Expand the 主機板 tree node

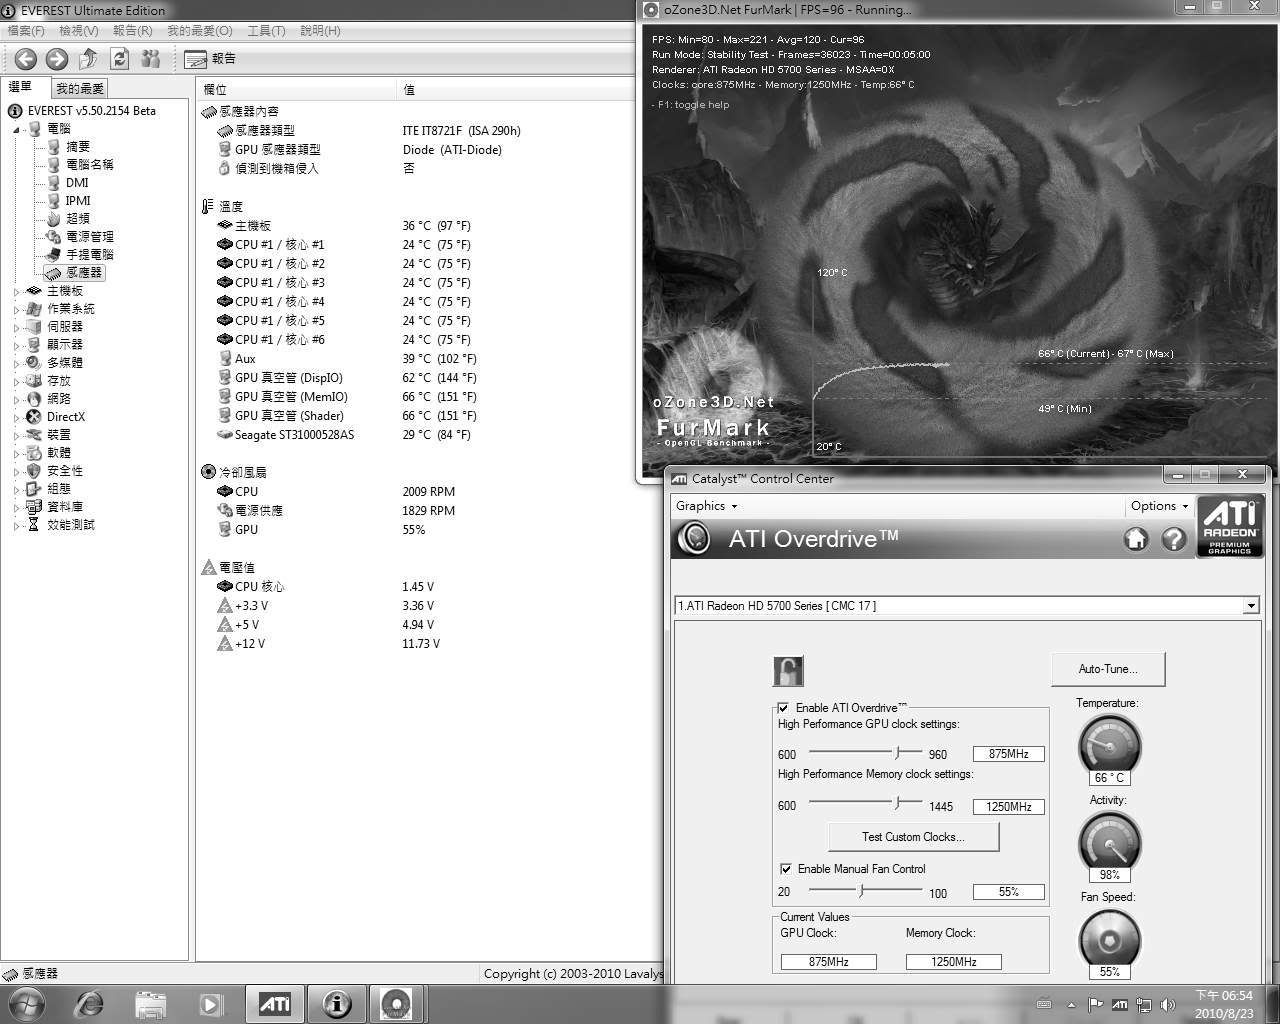(17, 291)
